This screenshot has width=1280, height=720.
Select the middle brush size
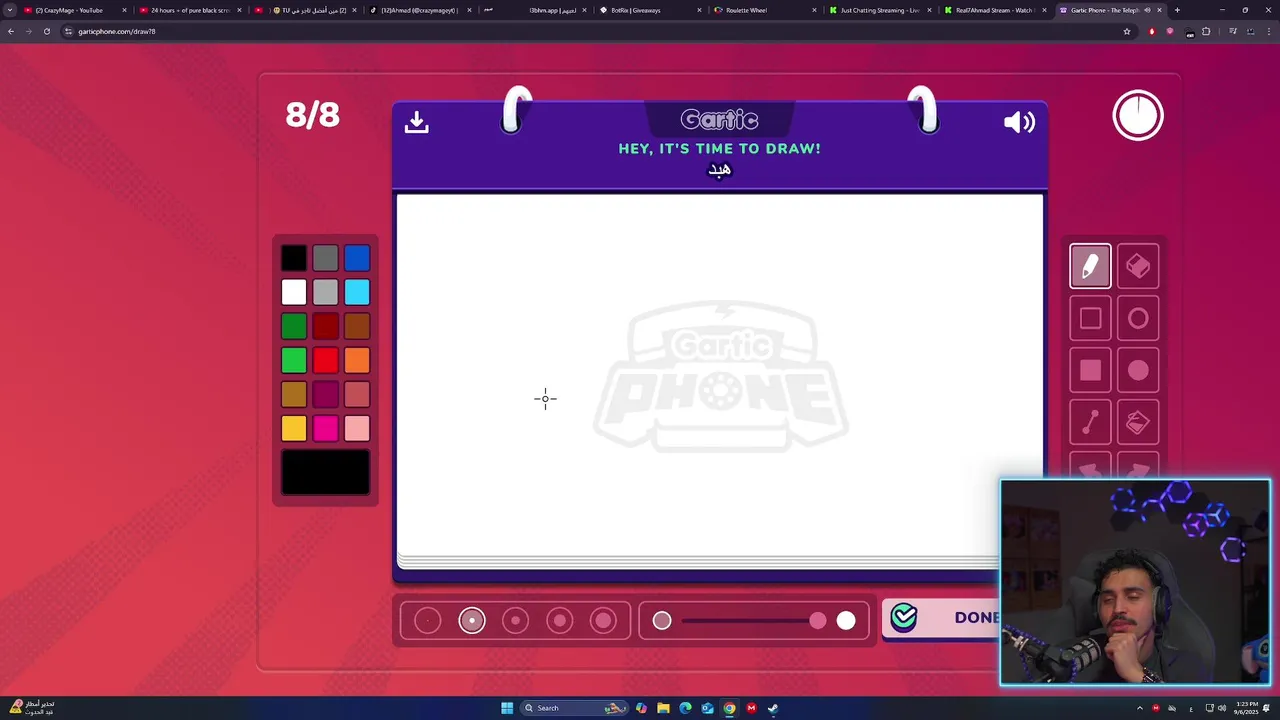tap(516, 621)
